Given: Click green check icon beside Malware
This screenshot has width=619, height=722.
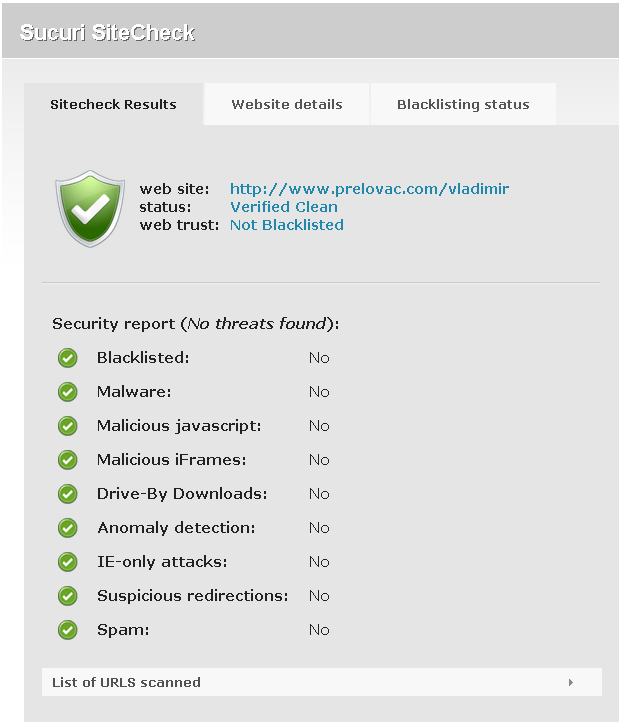Looking at the screenshot, I should (68, 392).
